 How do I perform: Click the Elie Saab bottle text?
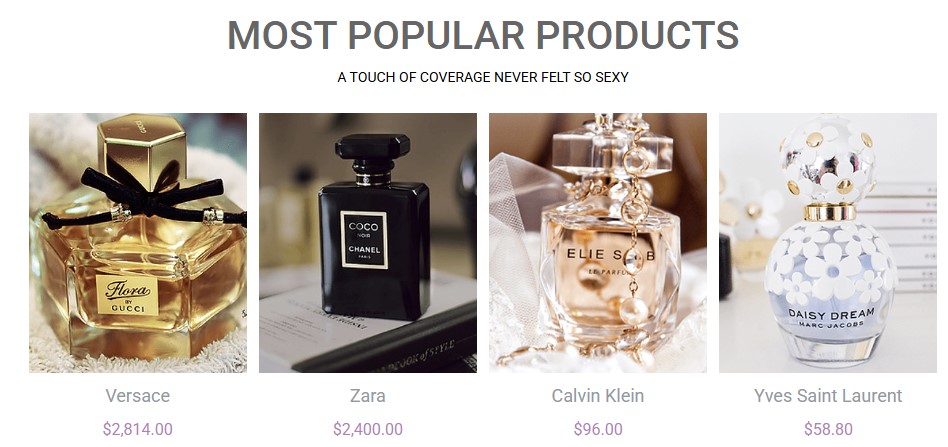[x=611, y=255]
